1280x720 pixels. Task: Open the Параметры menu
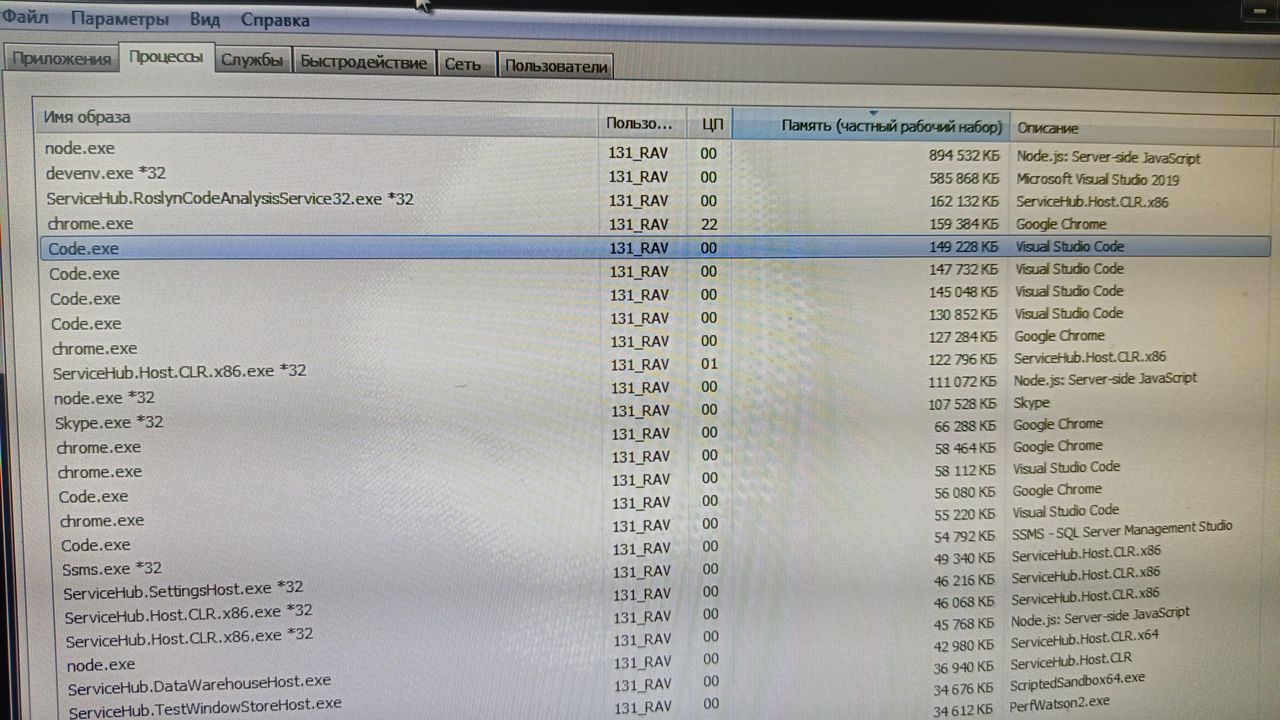point(120,19)
